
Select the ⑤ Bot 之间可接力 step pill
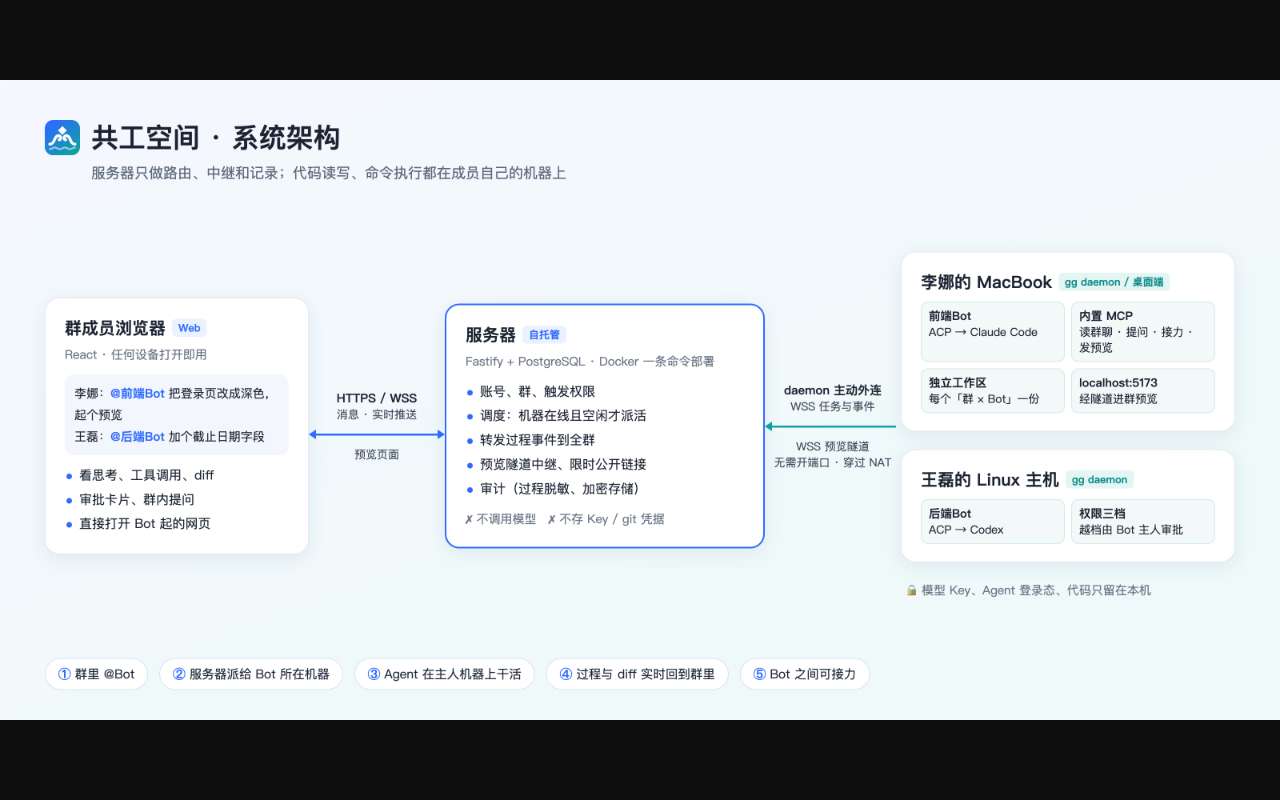(805, 674)
